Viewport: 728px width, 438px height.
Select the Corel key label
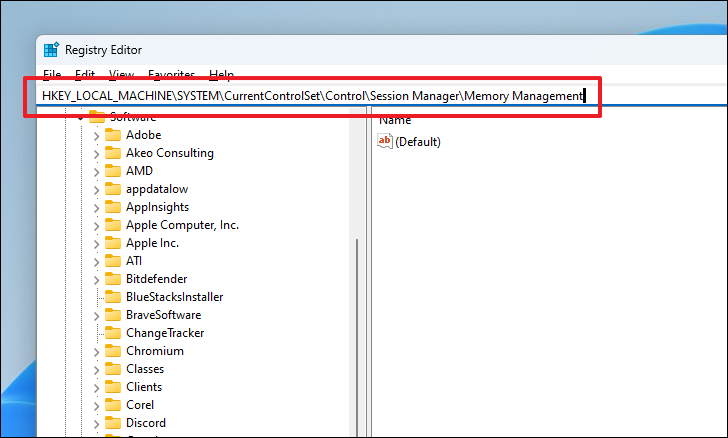[x=140, y=405]
